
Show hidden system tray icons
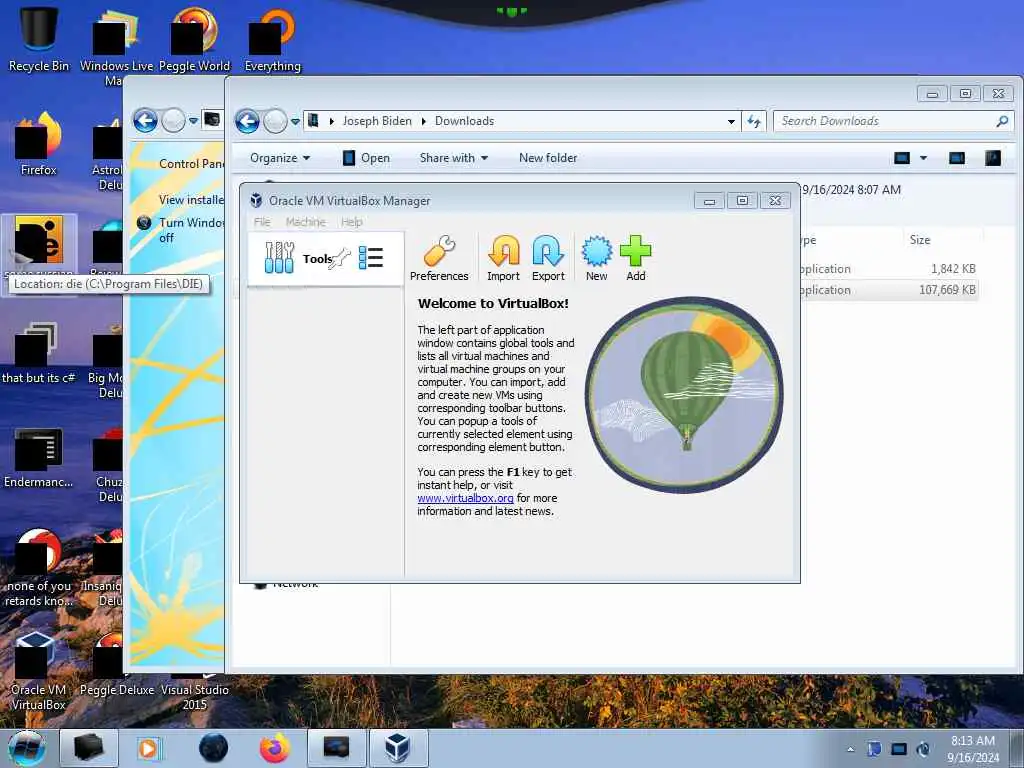pyautogui.click(x=850, y=749)
